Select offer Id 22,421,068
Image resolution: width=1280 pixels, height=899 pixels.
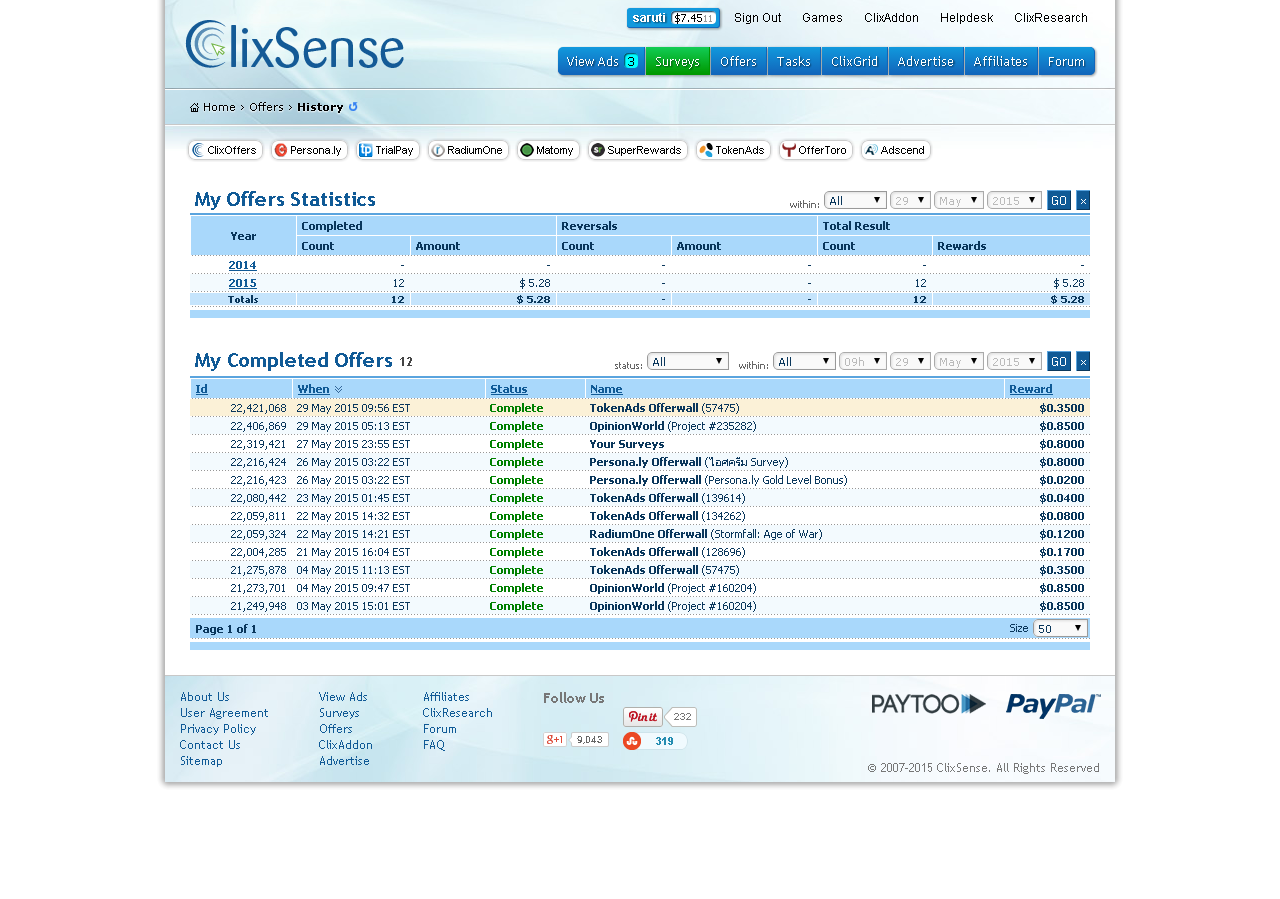[x=258, y=408]
